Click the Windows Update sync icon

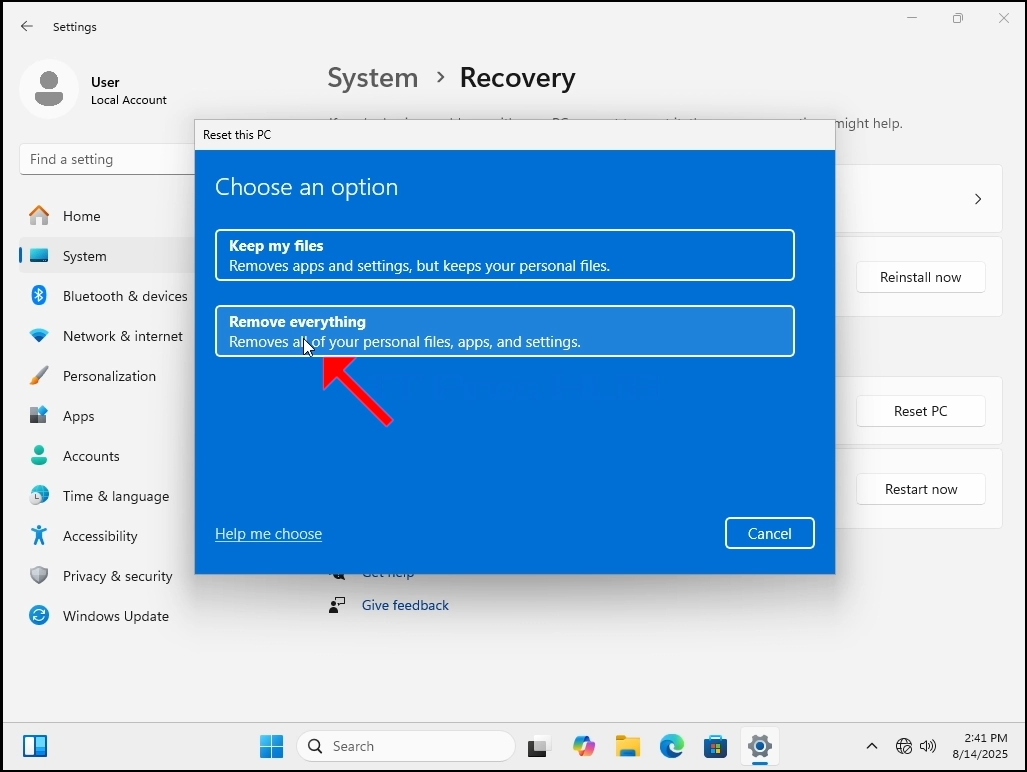39,615
